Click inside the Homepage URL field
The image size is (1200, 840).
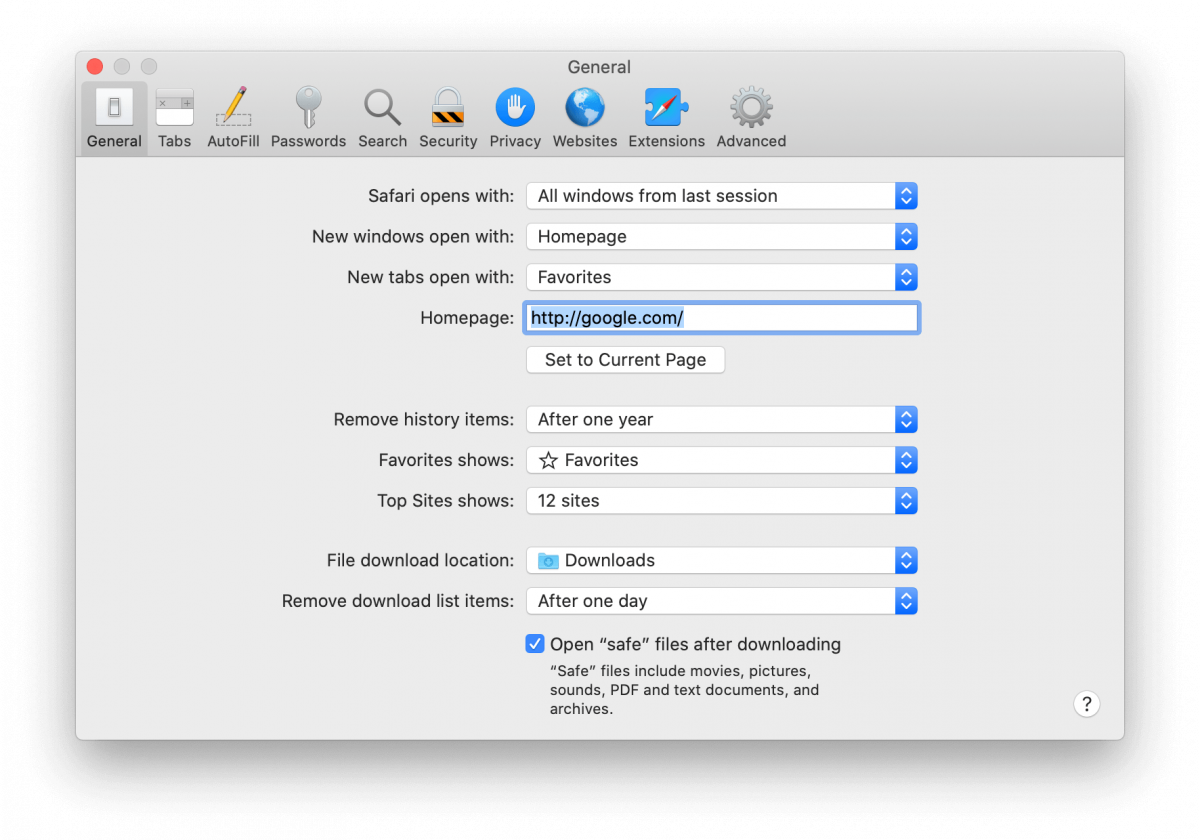pos(720,317)
